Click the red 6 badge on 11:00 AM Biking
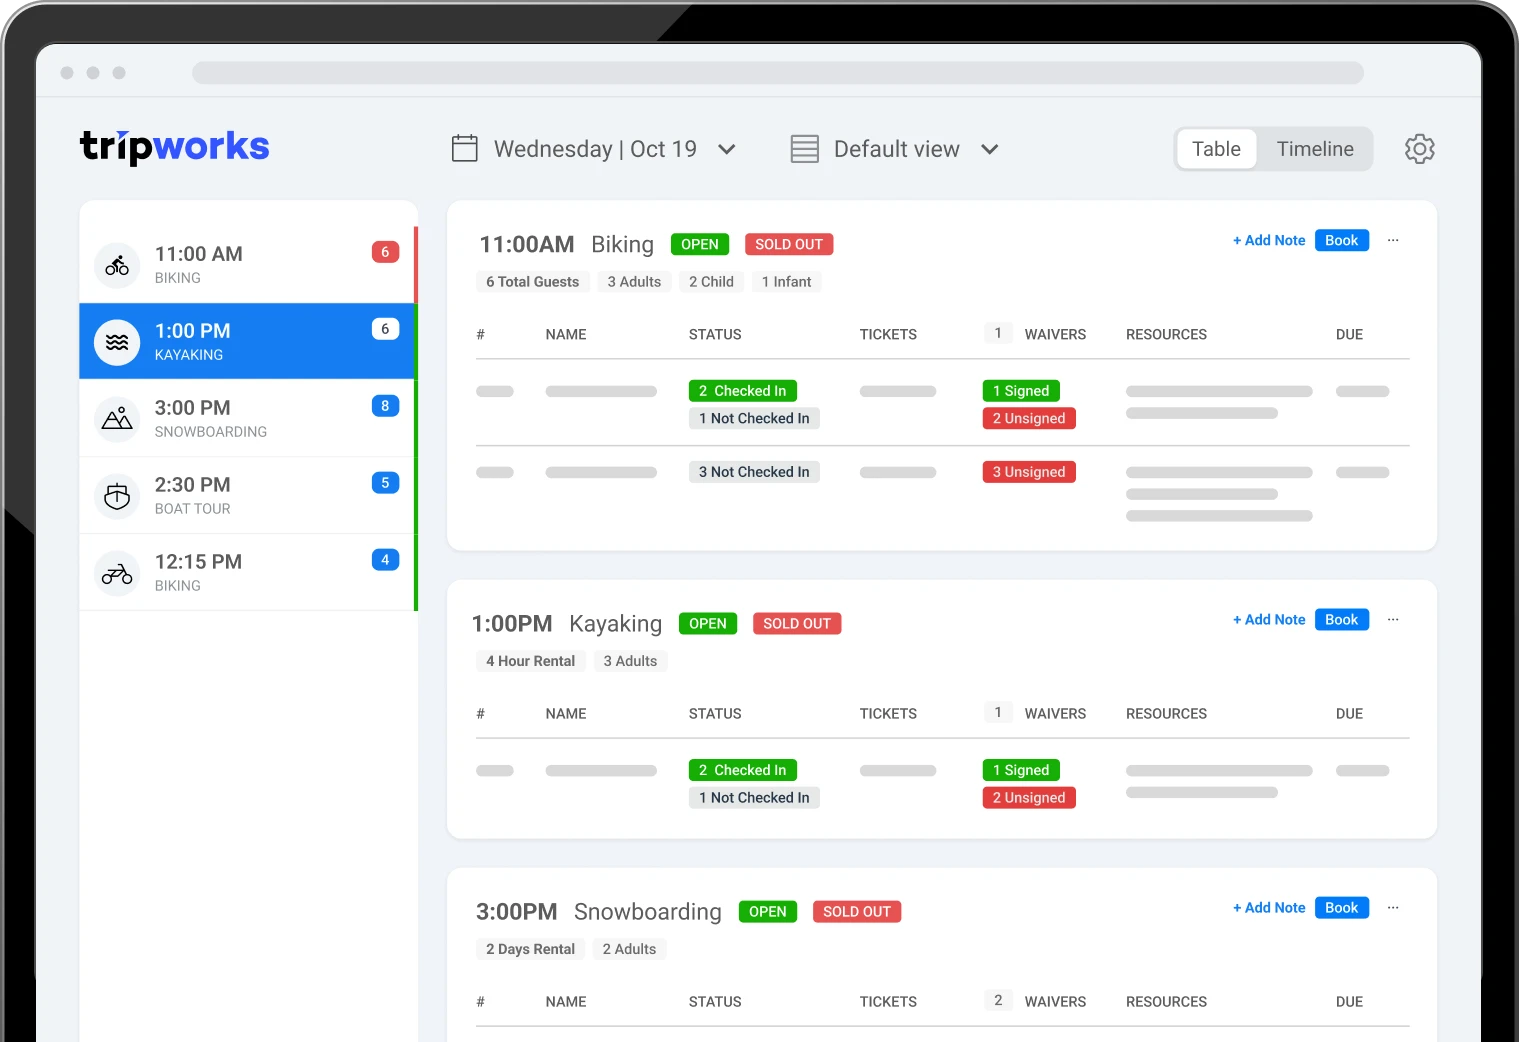 pyautogui.click(x=385, y=252)
